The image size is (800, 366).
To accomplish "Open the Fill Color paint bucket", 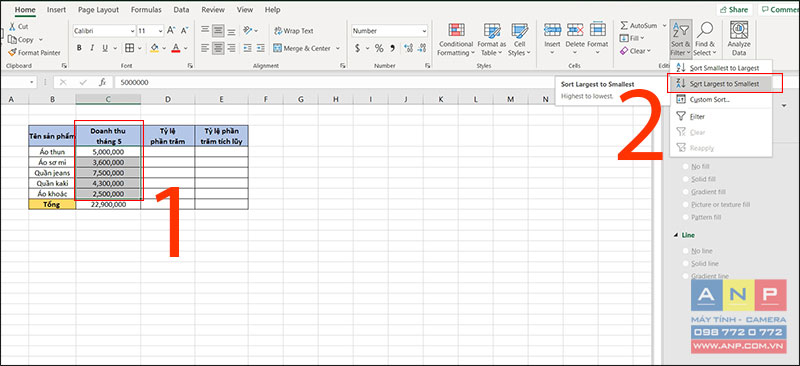I will pyautogui.click(x=155, y=48).
